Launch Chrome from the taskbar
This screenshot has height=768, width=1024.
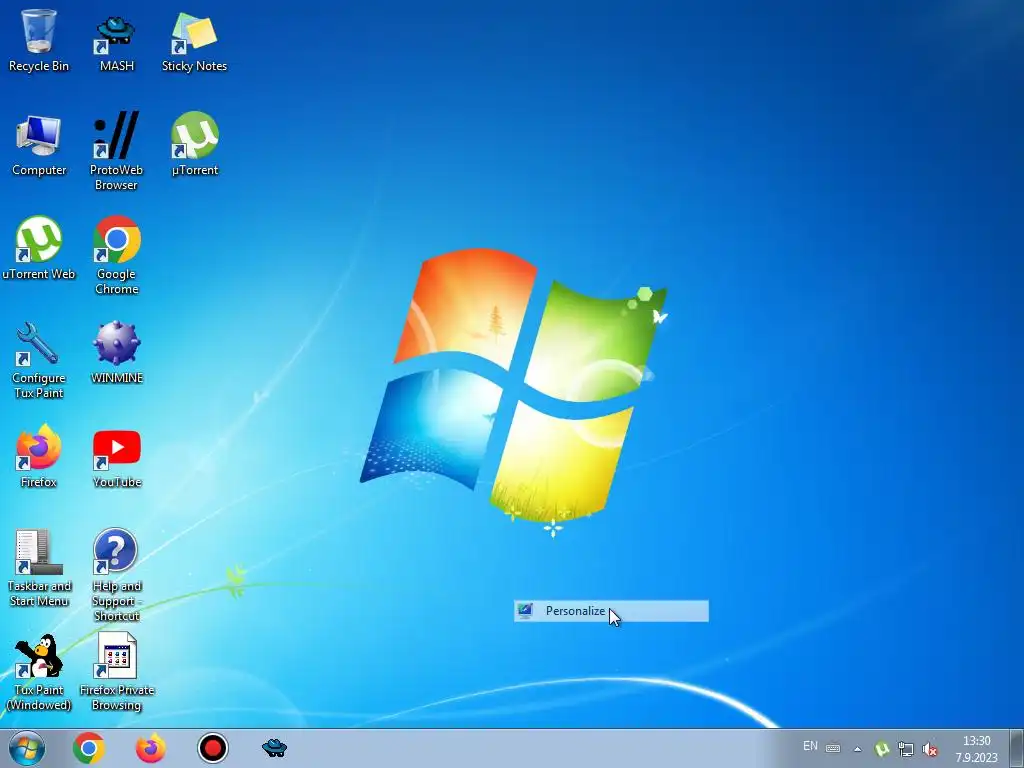[x=89, y=748]
